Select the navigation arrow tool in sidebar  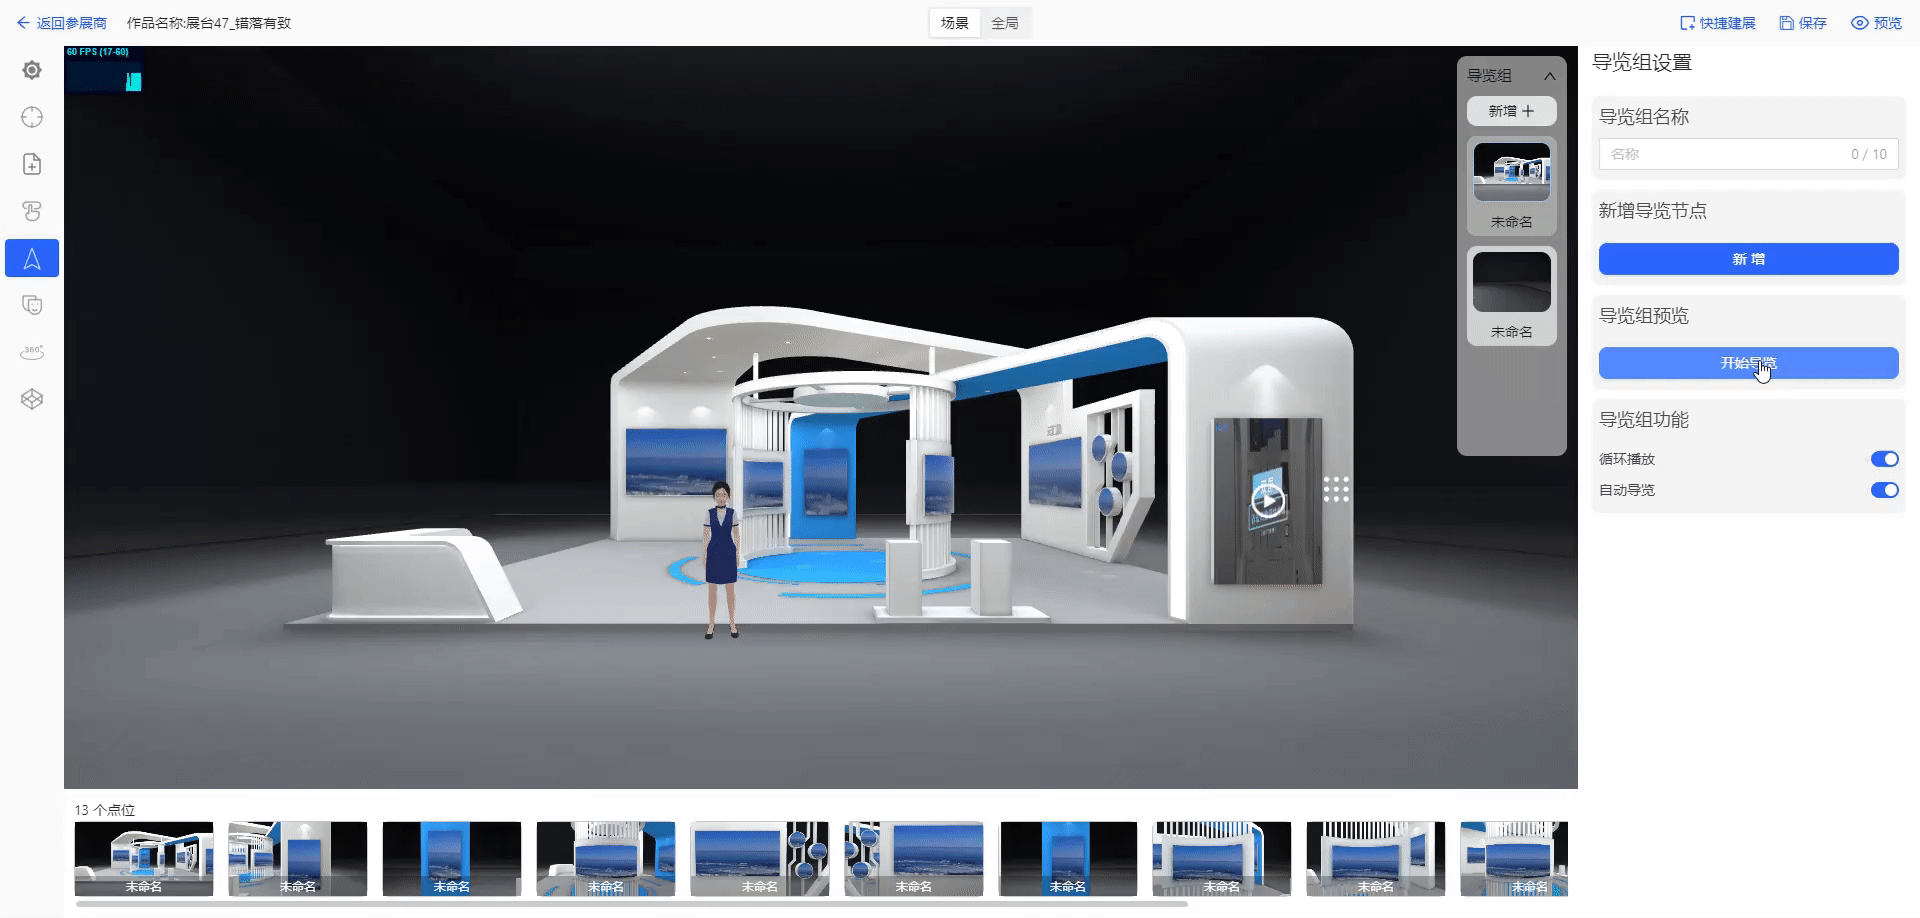32,257
